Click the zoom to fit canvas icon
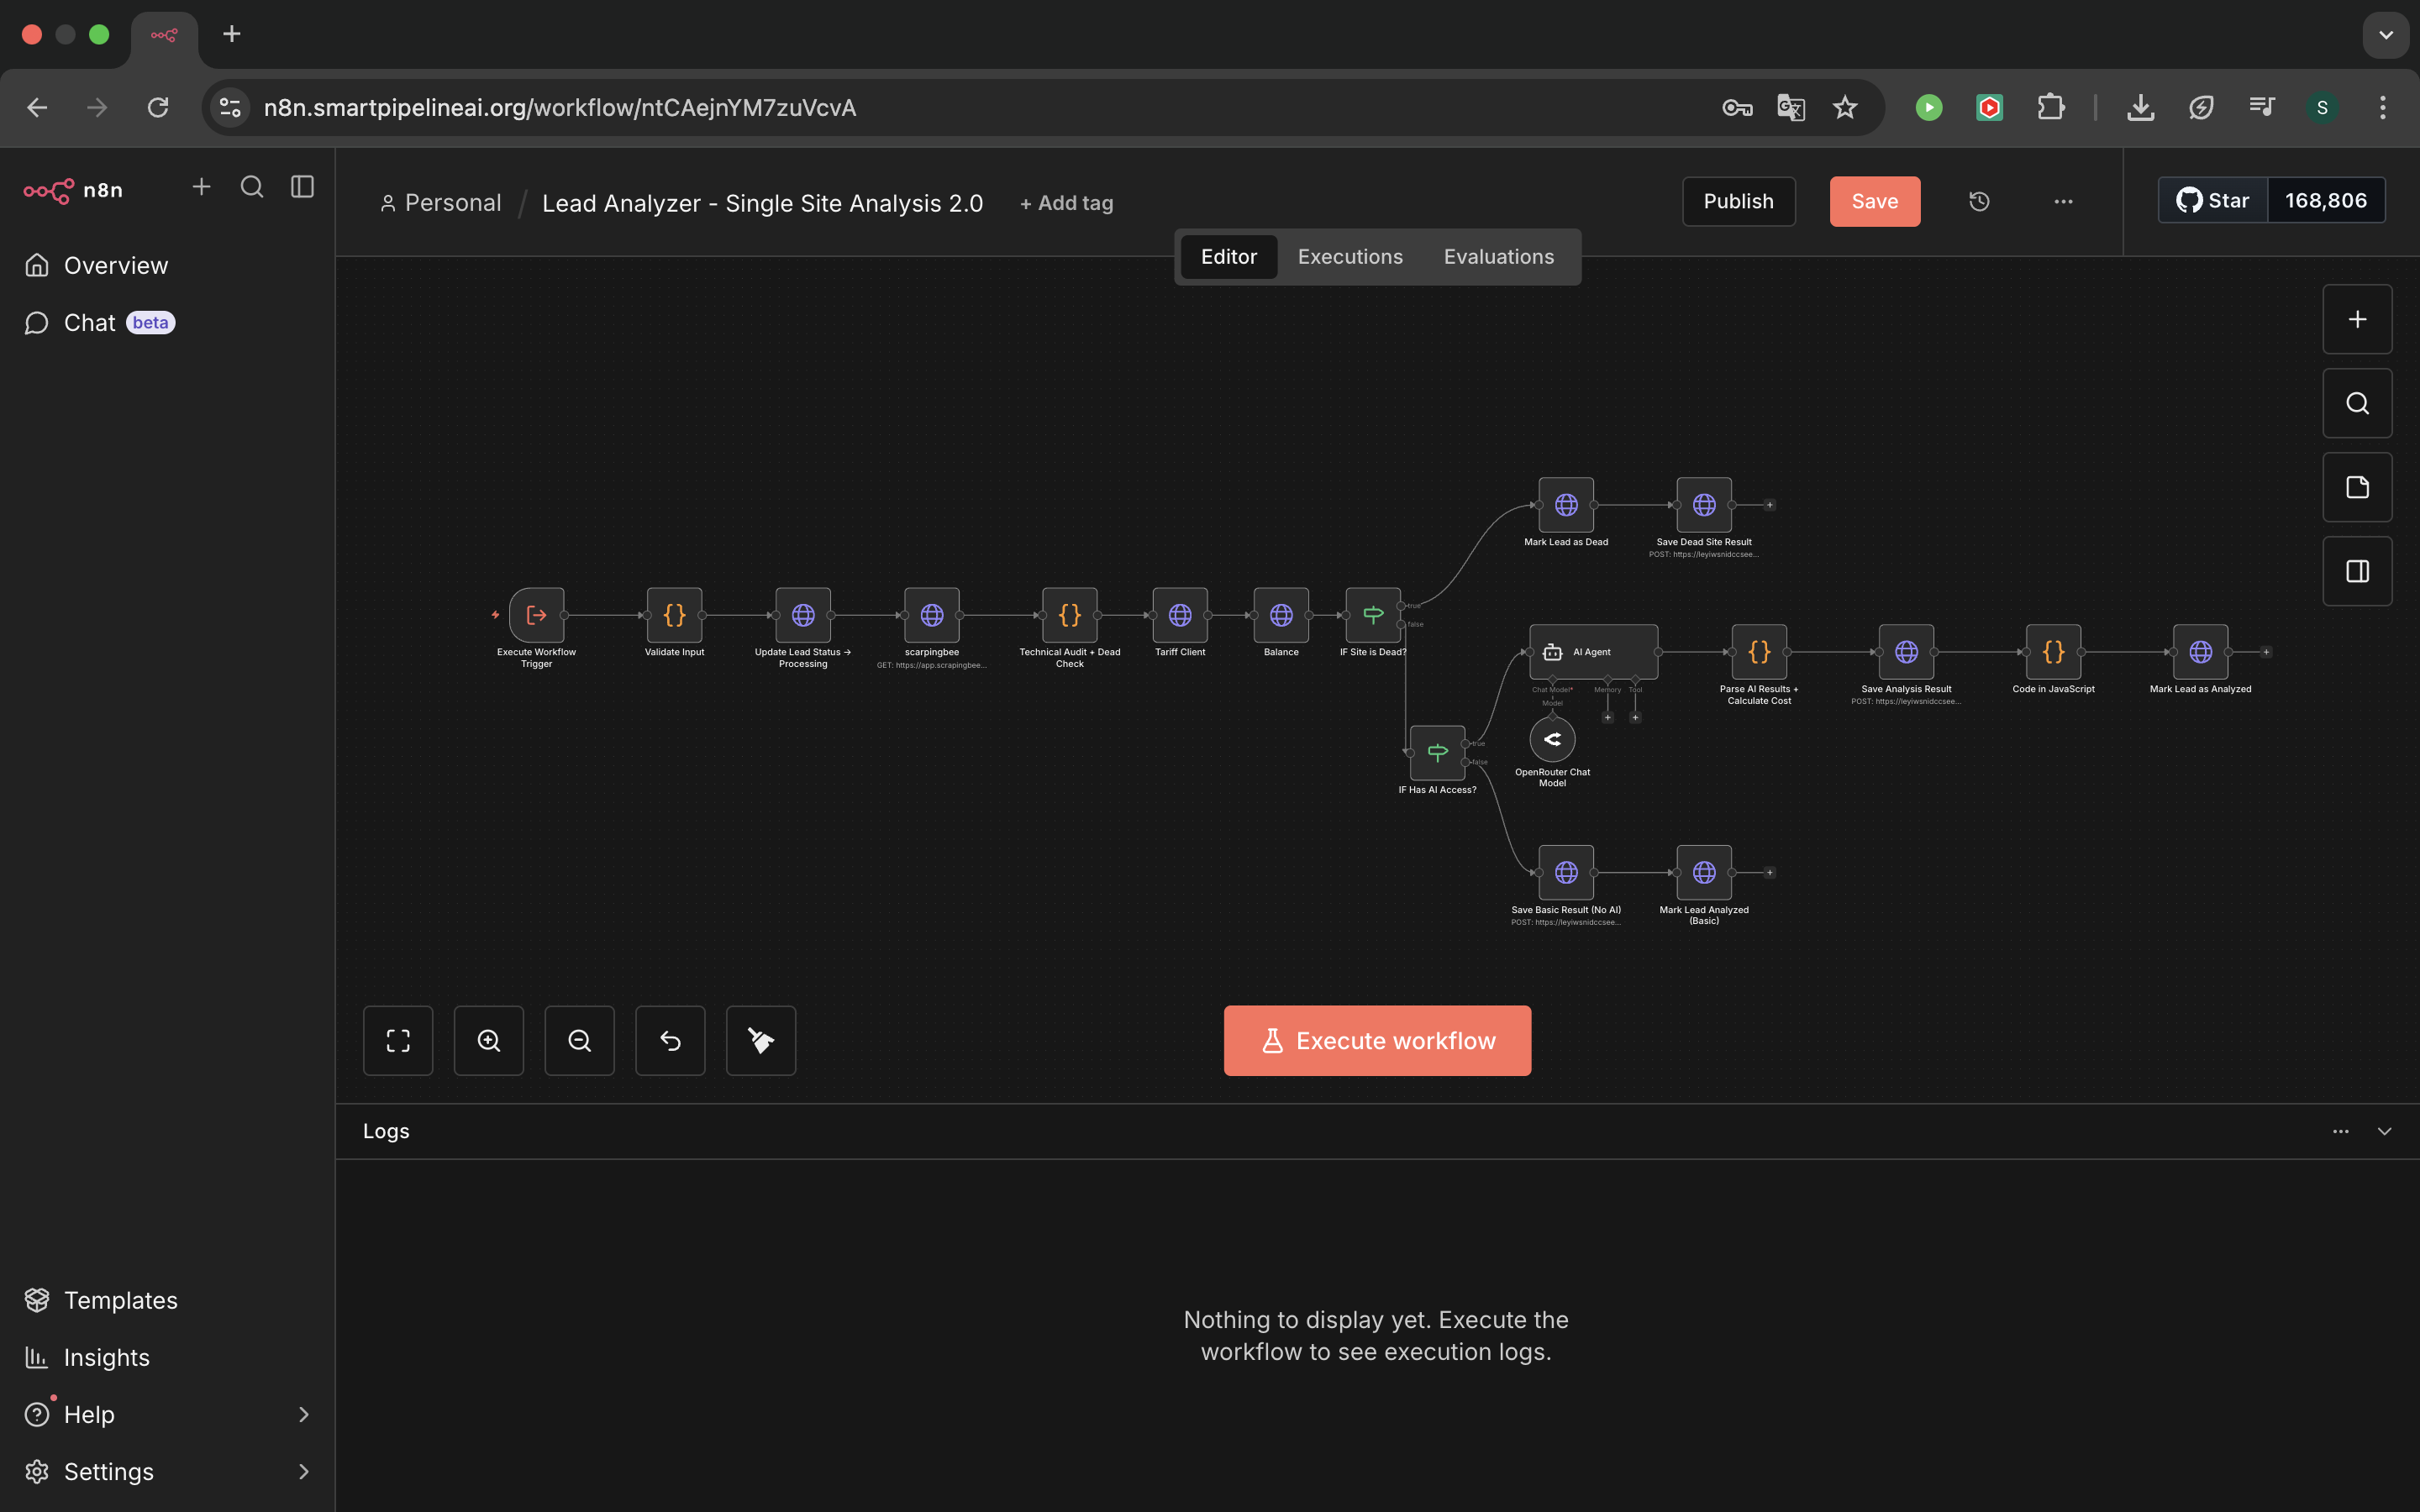2420x1512 pixels. (398, 1041)
